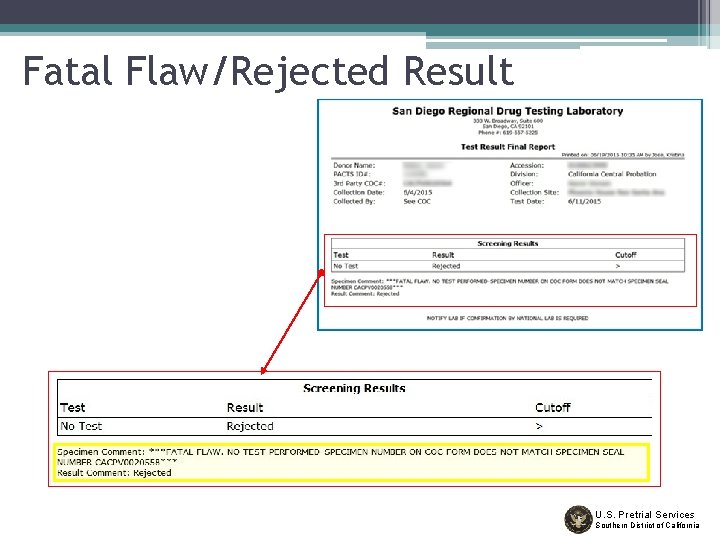This screenshot has width=720, height=540.
Task: Click Result column header in enlarged table
Action: click(x=245, y=408)
